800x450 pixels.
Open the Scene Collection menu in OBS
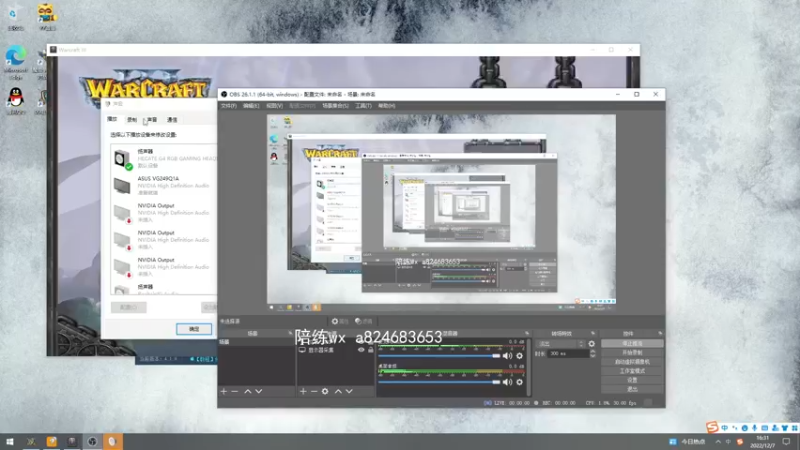point(335,106)
